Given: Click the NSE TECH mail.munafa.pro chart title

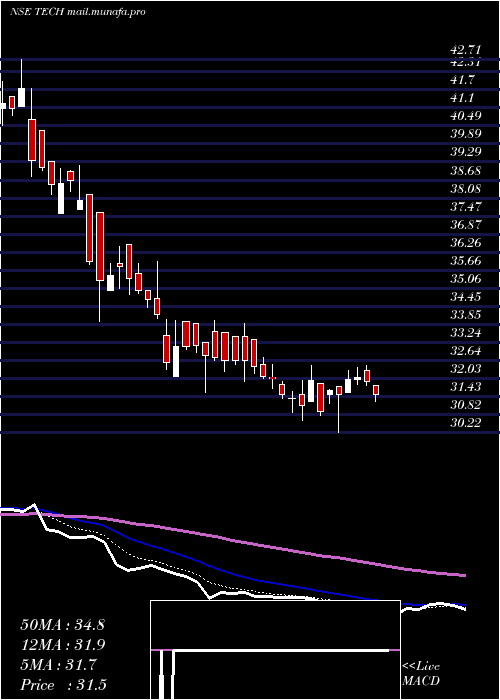Looking at the screenshot, I should [78, 12].
